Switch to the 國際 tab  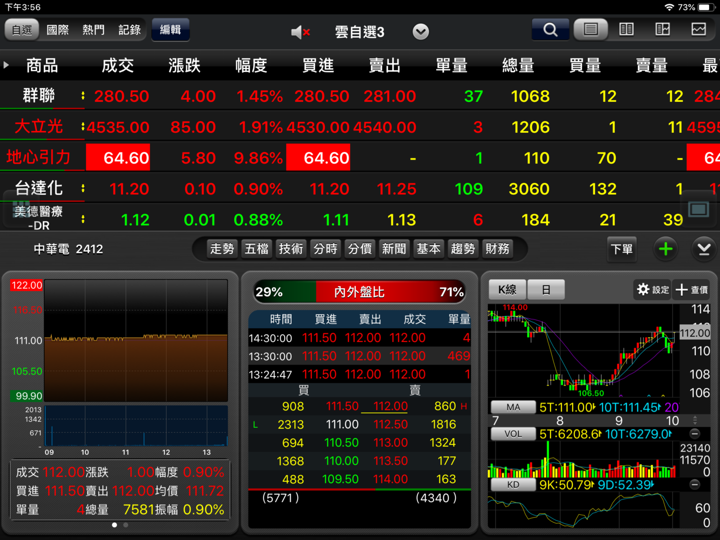[x=58, y=30]
